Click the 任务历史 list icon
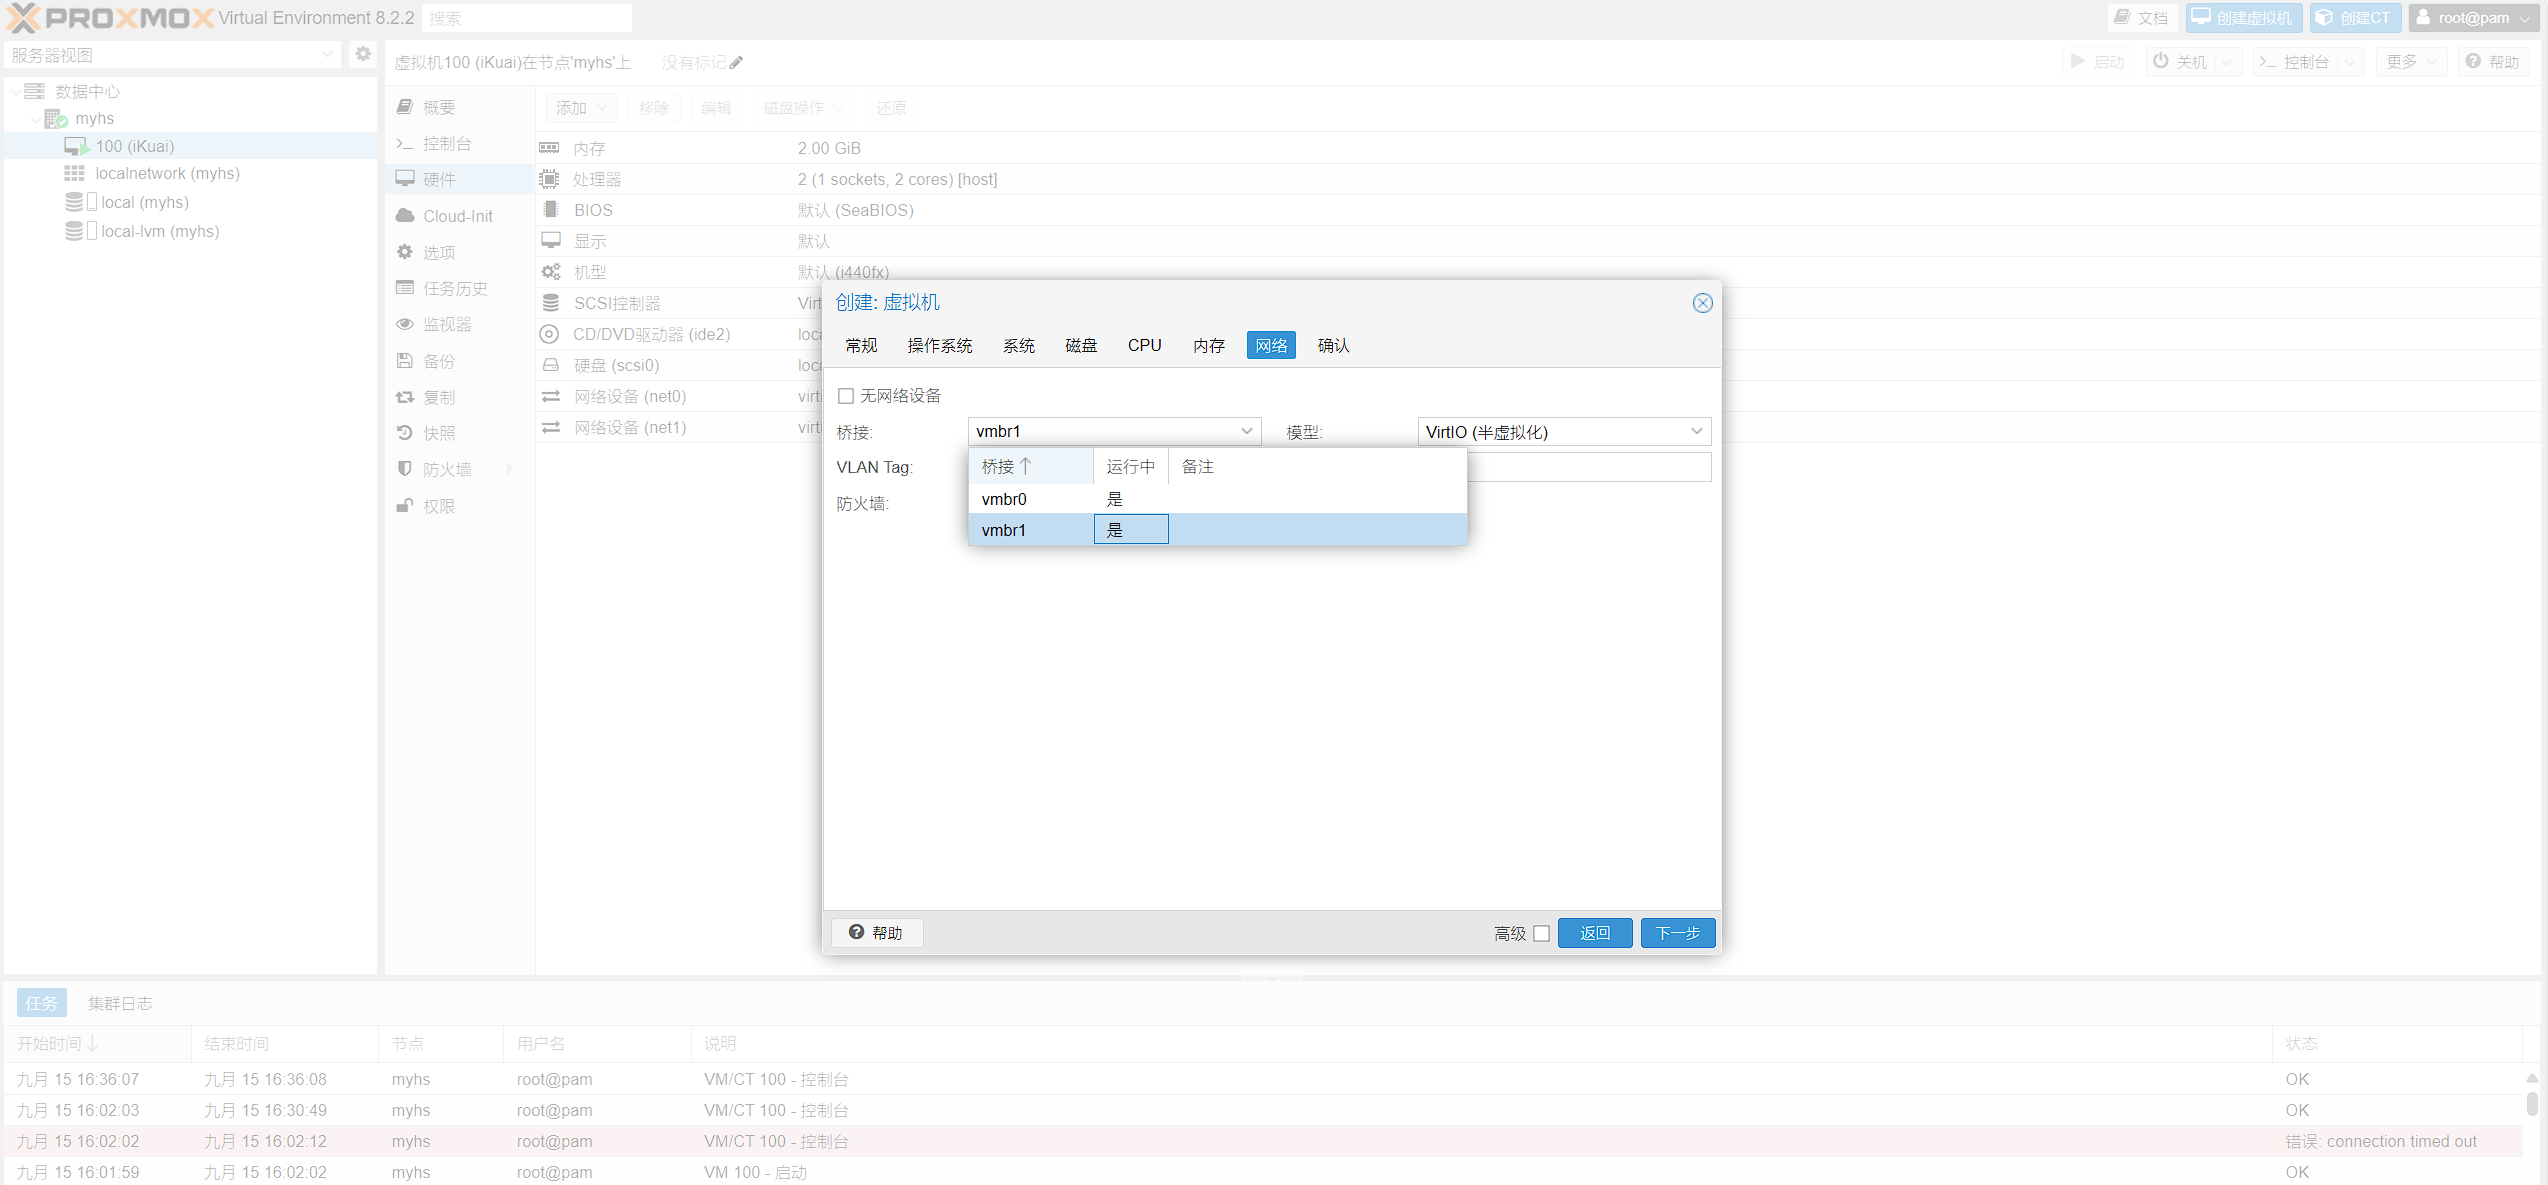 [405, 287]
